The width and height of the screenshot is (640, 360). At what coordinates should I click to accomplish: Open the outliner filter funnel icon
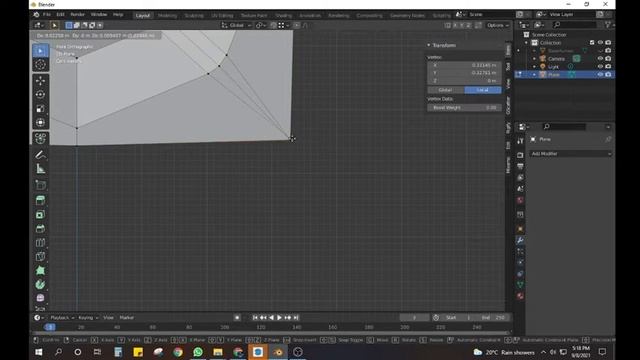click(607, 25)
